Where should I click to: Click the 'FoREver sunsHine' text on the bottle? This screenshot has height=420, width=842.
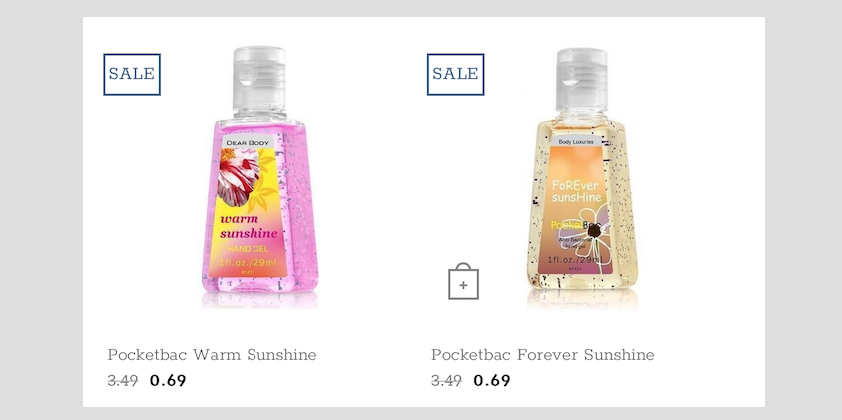point(577,191)
